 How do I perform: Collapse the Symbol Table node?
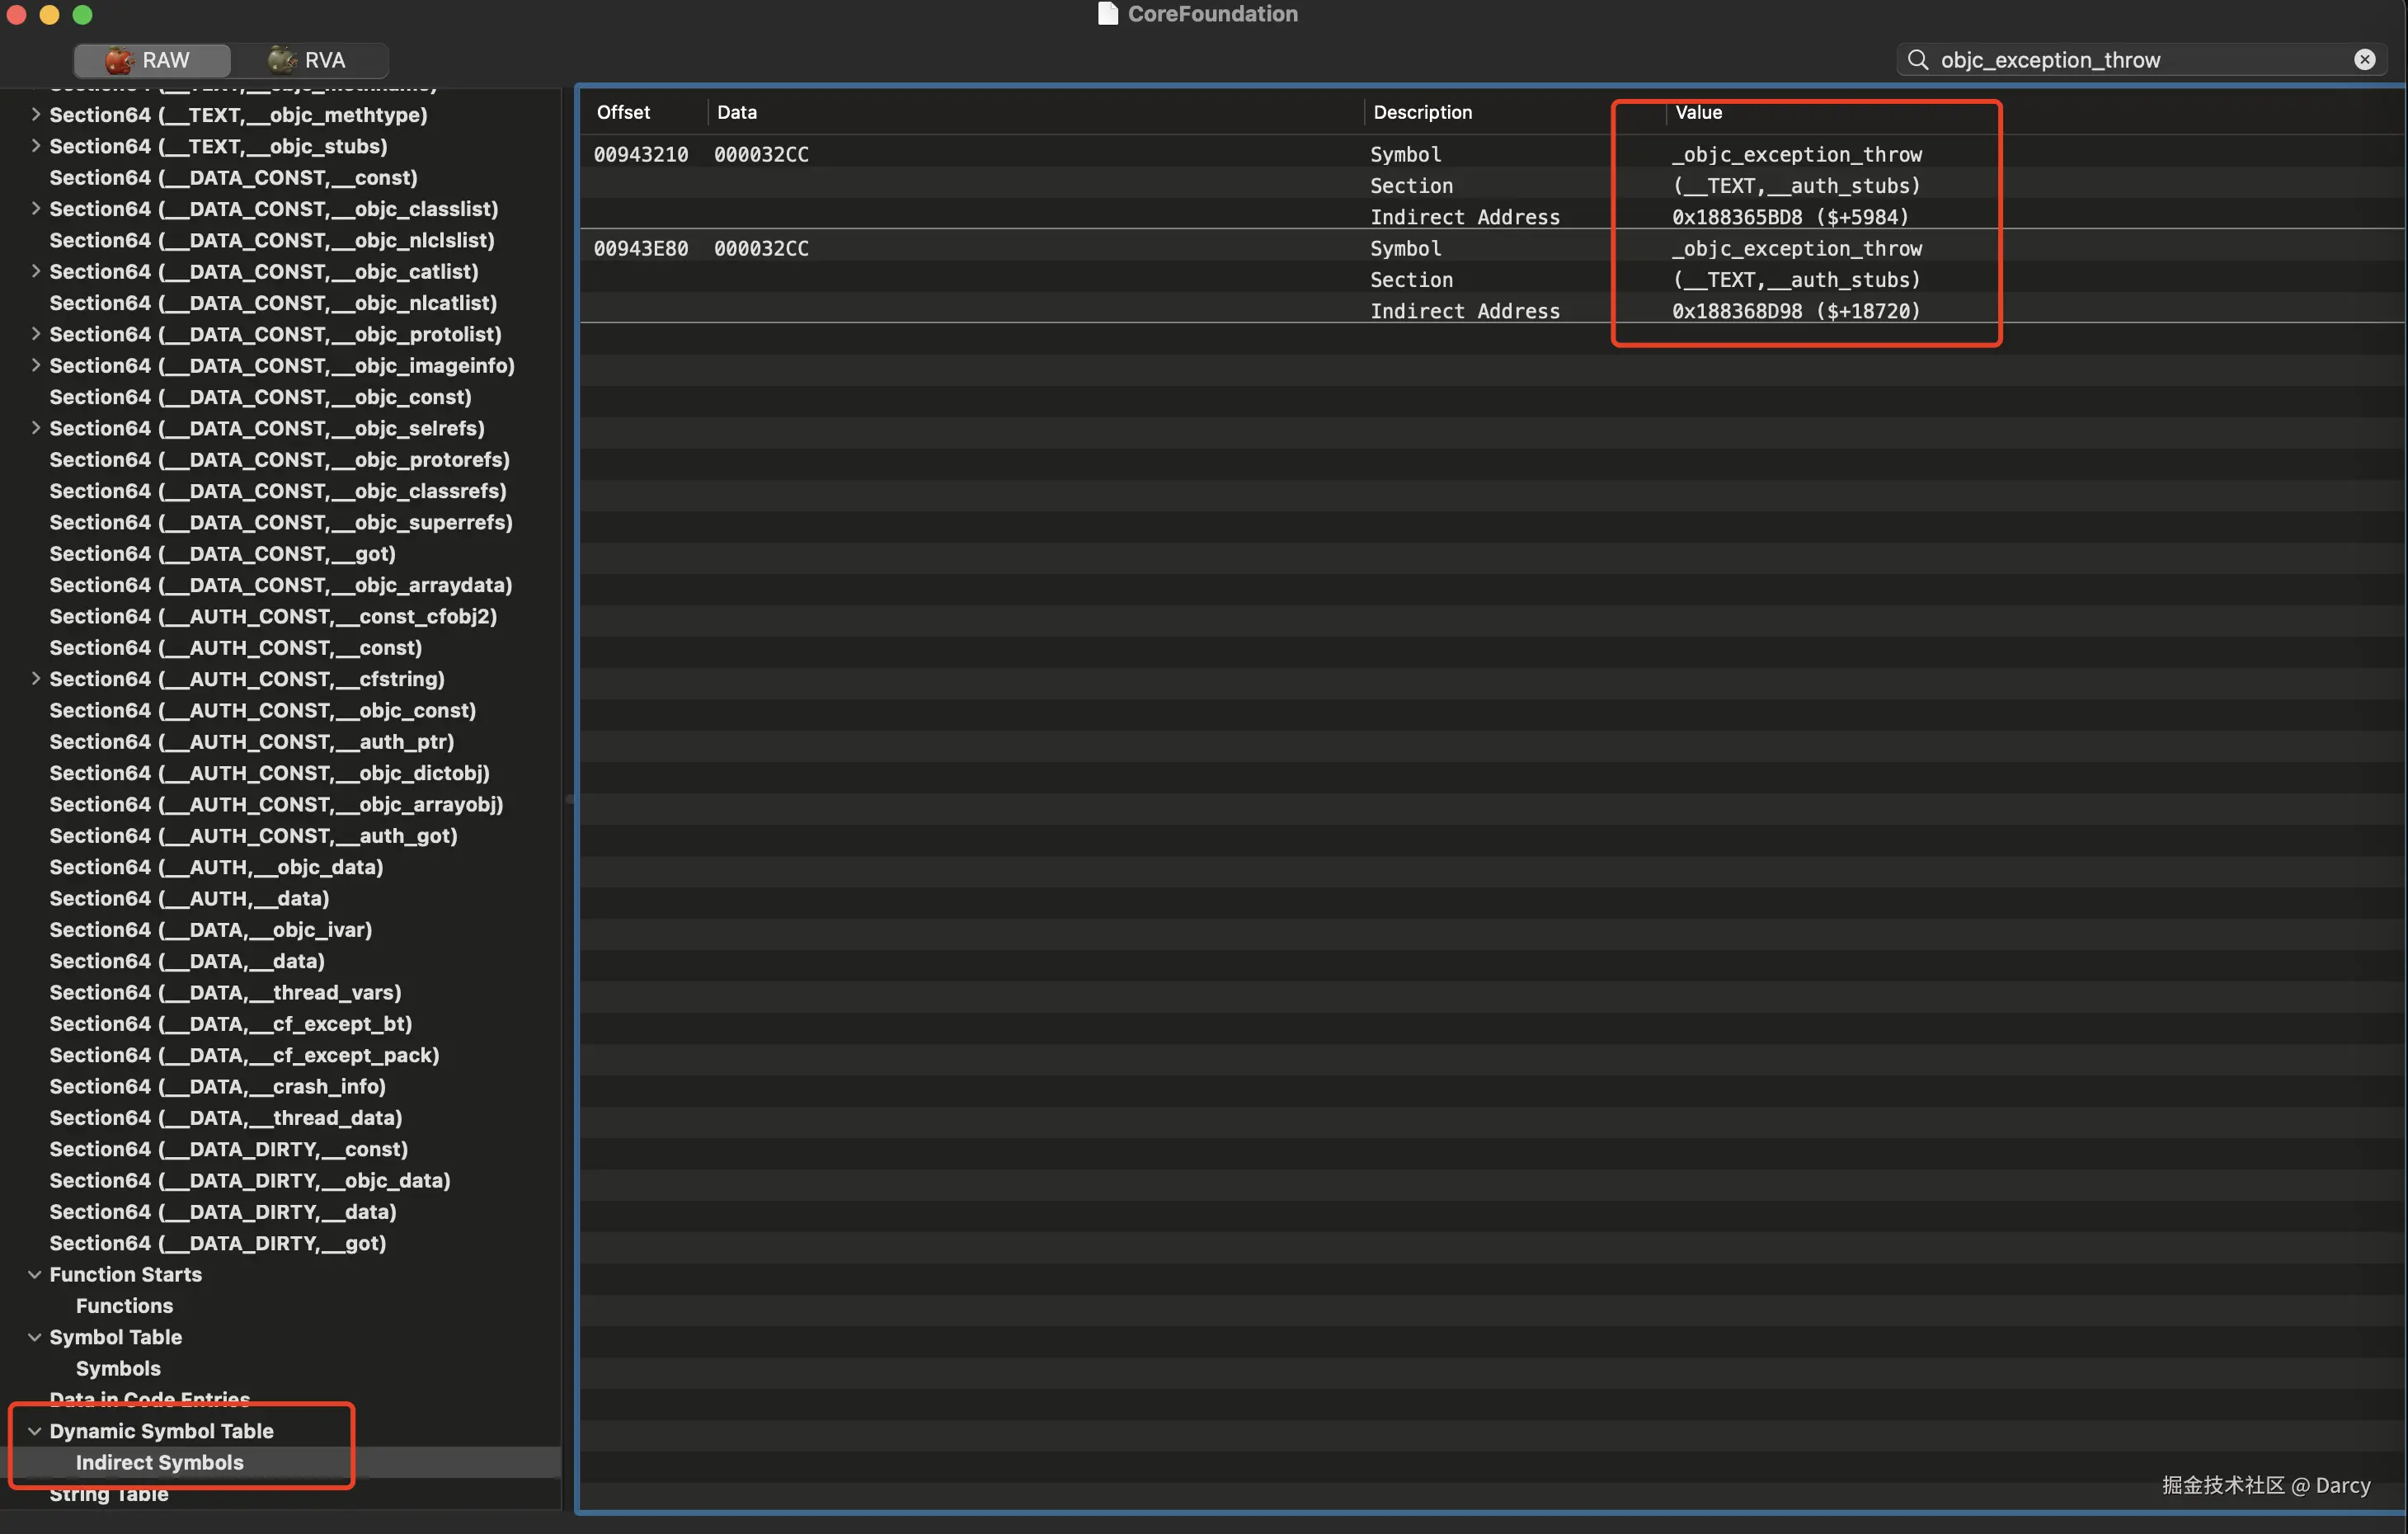pos(35,1337)
